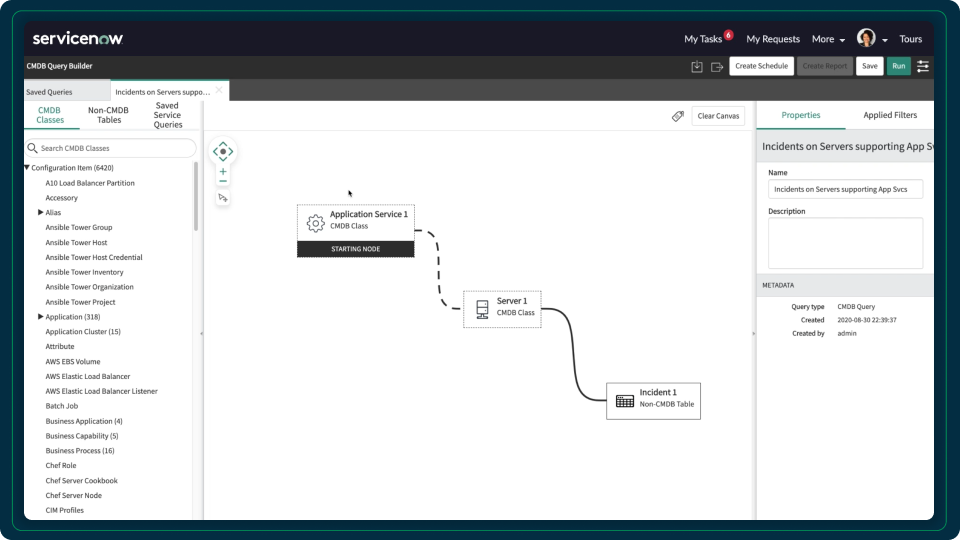Collapse the left panel handle
The height and width of the screenshot is (540, 960).
[x=201, y=334]
